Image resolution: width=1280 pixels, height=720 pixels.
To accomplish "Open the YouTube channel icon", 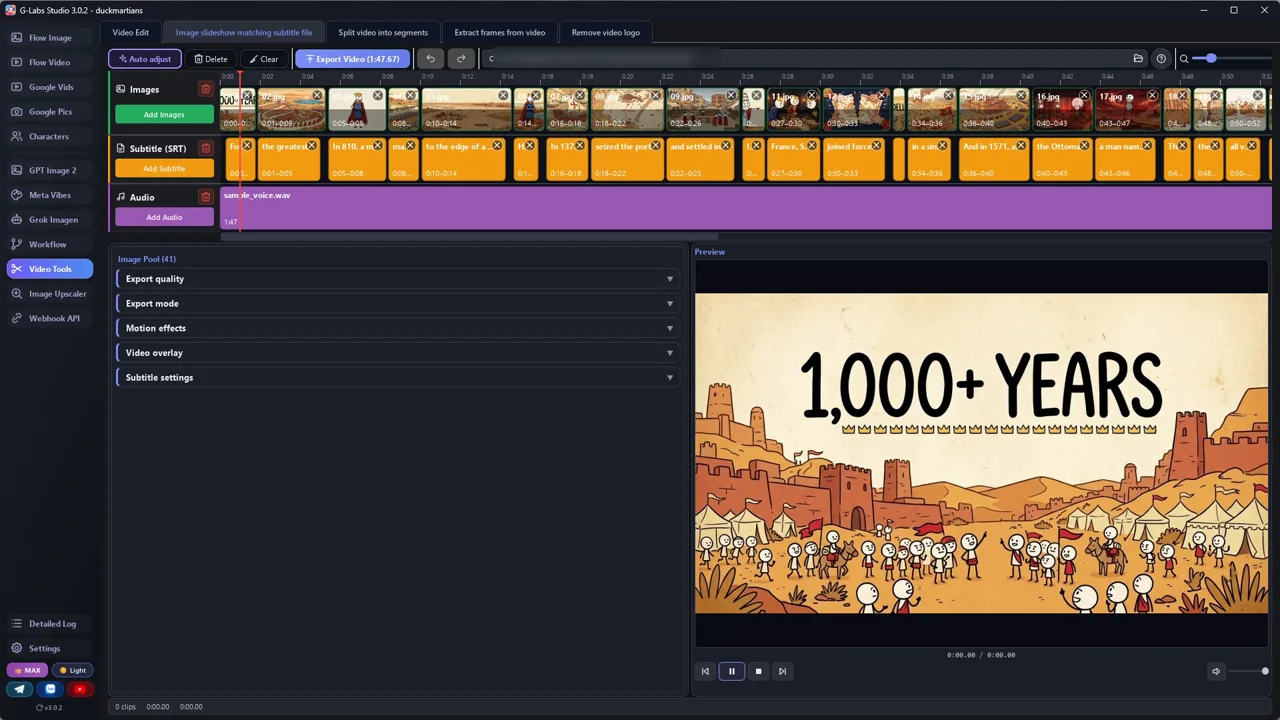I will click(81, 689).
